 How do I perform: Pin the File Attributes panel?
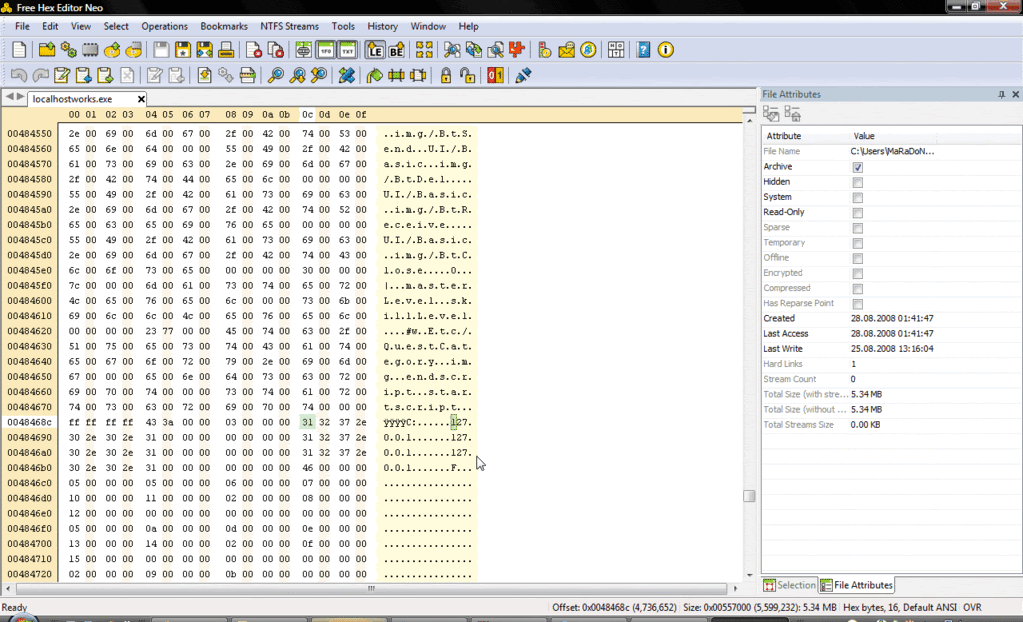[1001, 94]
